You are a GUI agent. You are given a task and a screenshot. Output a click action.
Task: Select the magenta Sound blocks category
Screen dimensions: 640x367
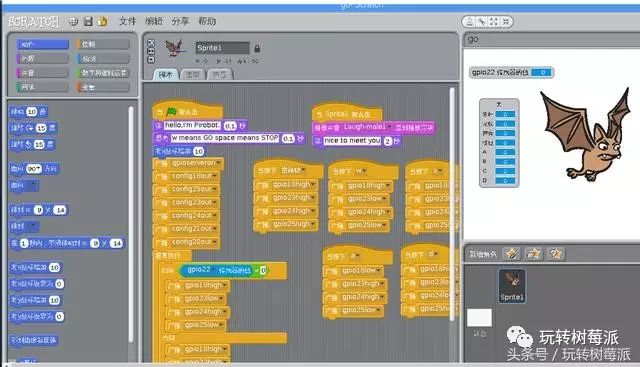point(42,73)
